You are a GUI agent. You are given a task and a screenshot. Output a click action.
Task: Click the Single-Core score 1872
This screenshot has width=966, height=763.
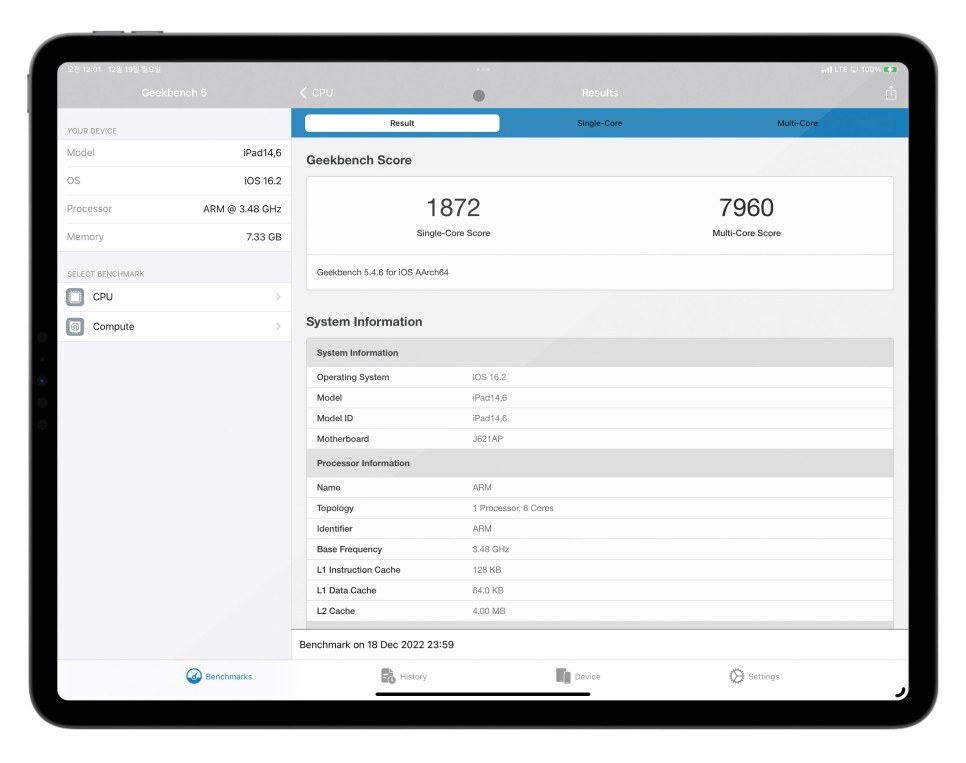pos(453,208)
